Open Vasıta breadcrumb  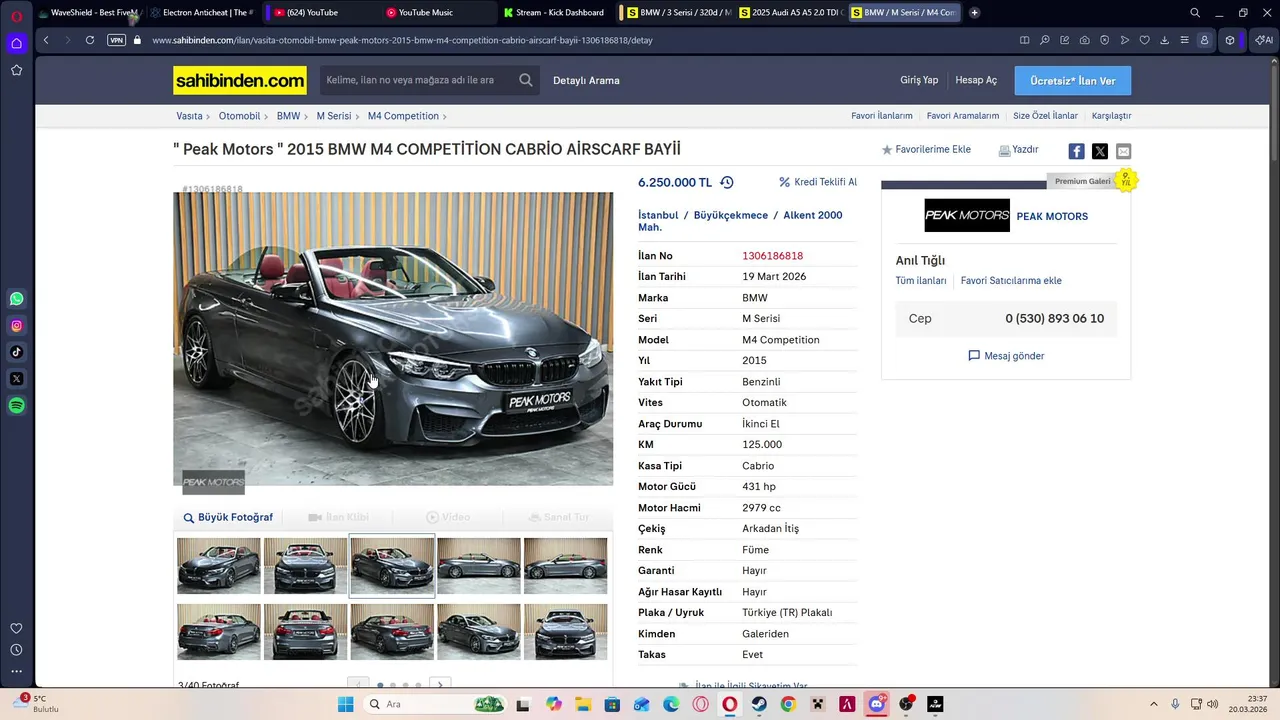click(189, 116)
